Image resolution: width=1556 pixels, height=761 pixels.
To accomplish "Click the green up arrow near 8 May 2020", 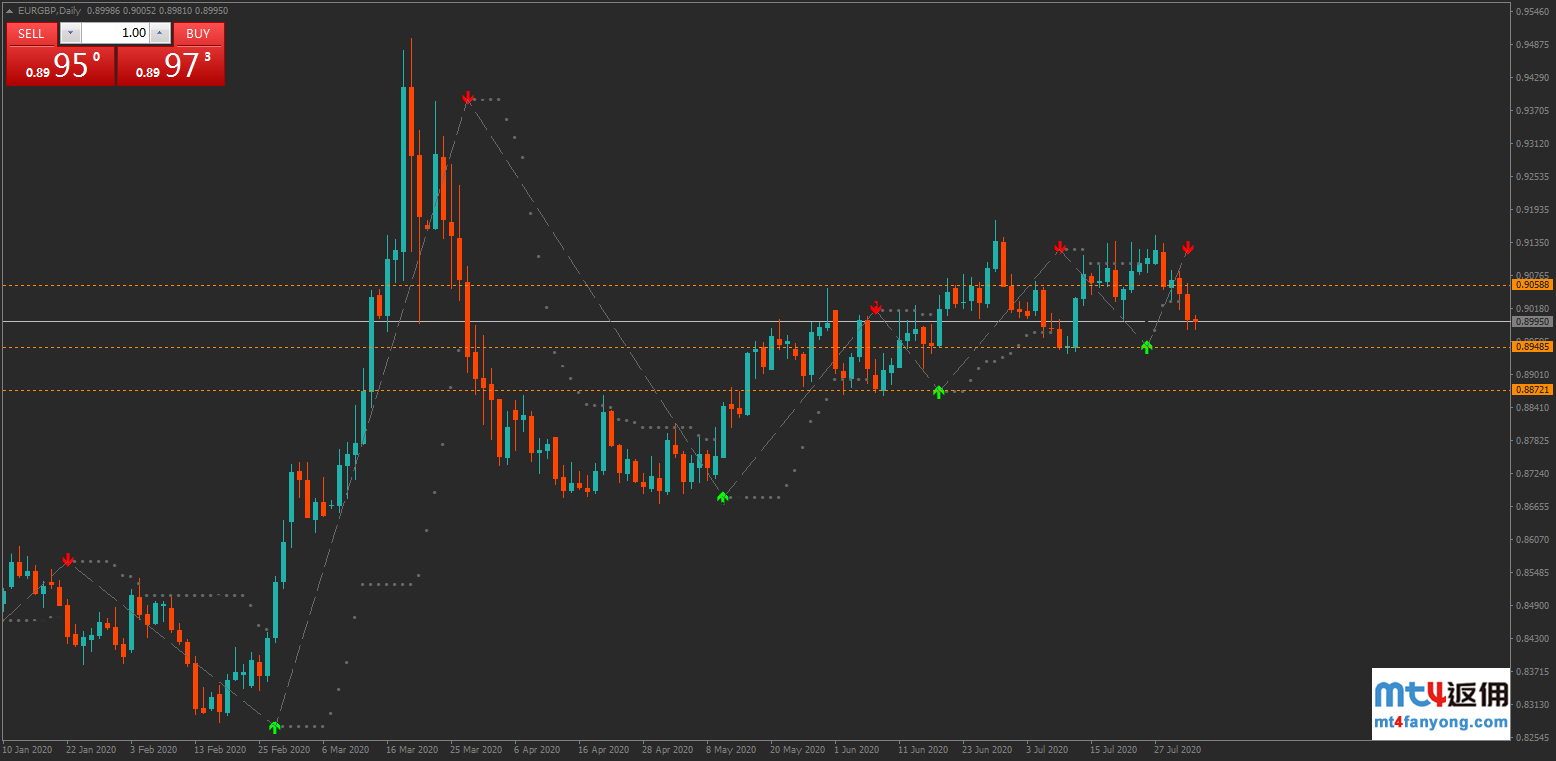I will (x=723, y=496).
